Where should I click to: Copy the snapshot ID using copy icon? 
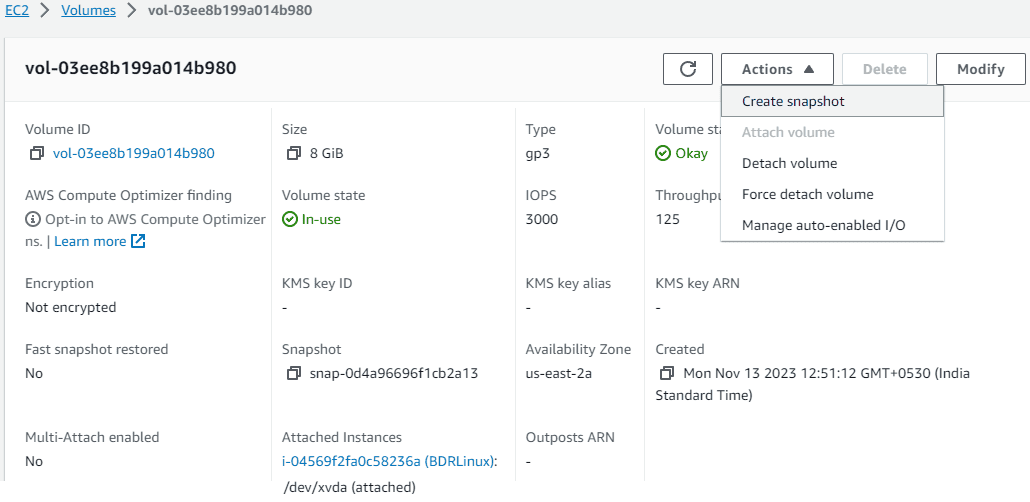tap(293, 374)
